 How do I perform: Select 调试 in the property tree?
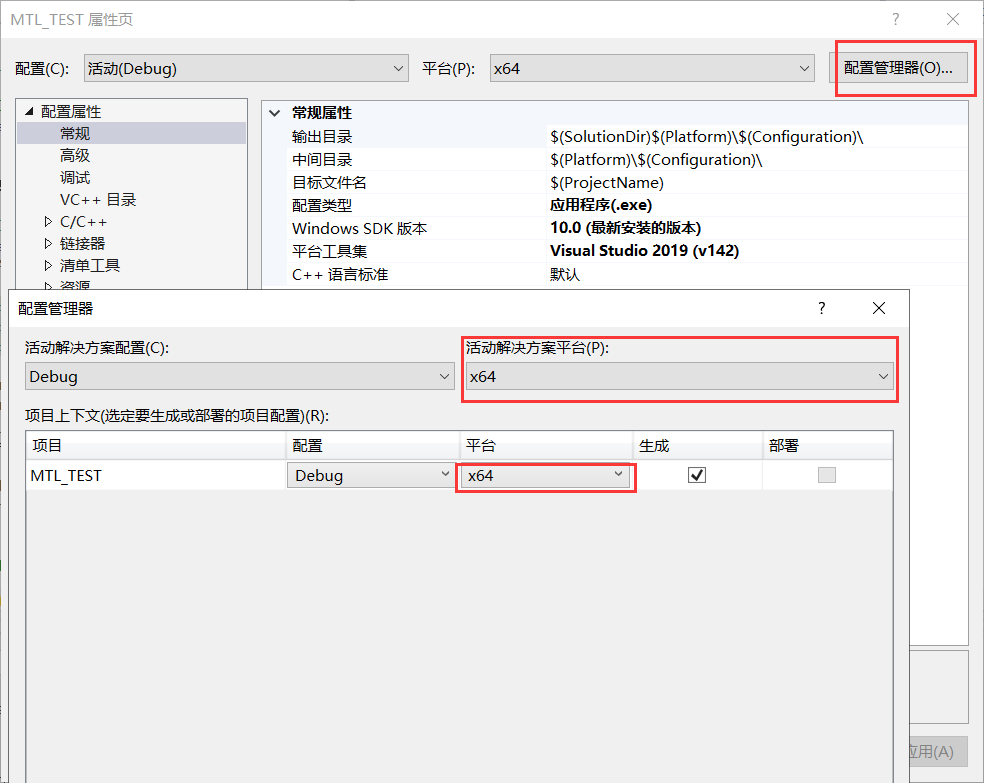point(75,177)
